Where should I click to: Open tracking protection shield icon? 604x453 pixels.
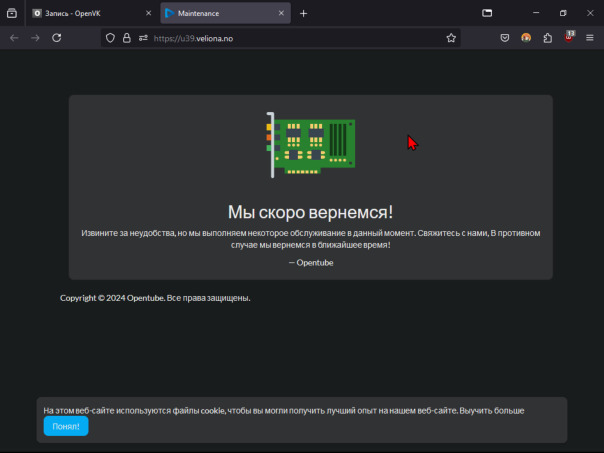[110, 38]
